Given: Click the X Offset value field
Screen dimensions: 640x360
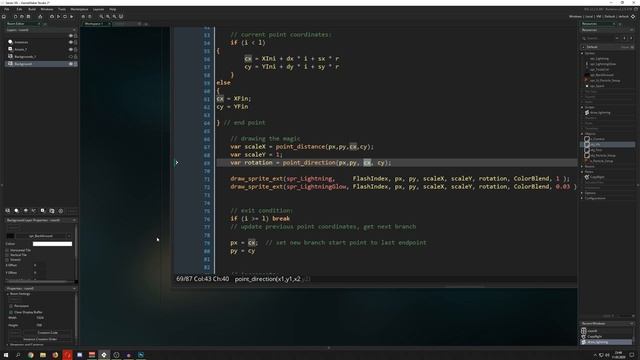Looking at the screenshot, I should click(40, 265).
